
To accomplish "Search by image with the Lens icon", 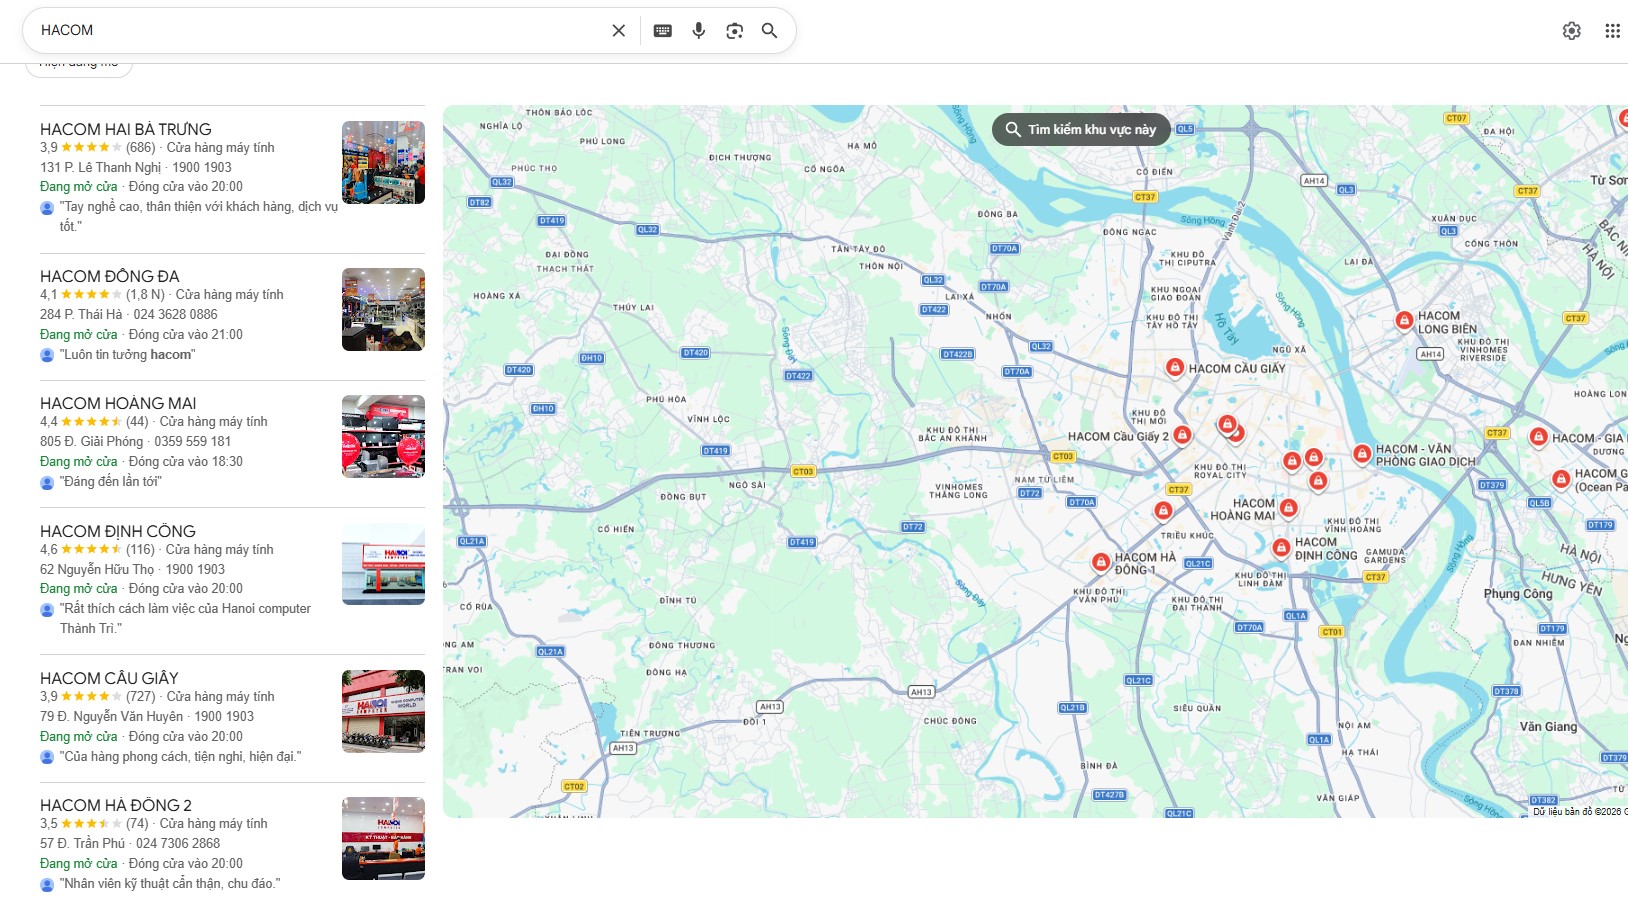I will (735, 31).
